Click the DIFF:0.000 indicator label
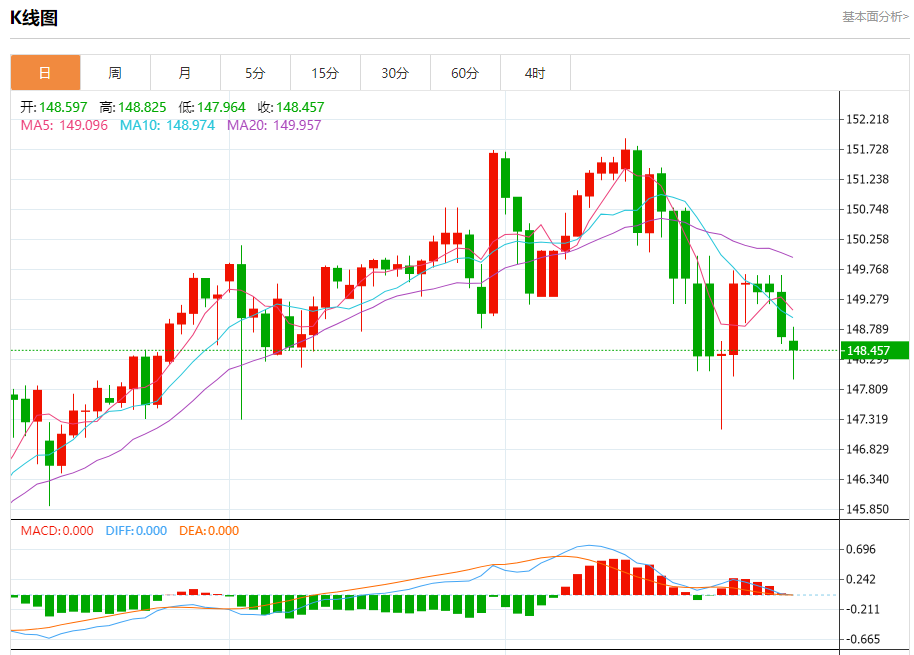This screenshot has width=914, height=655. click(x=136, y=531)
